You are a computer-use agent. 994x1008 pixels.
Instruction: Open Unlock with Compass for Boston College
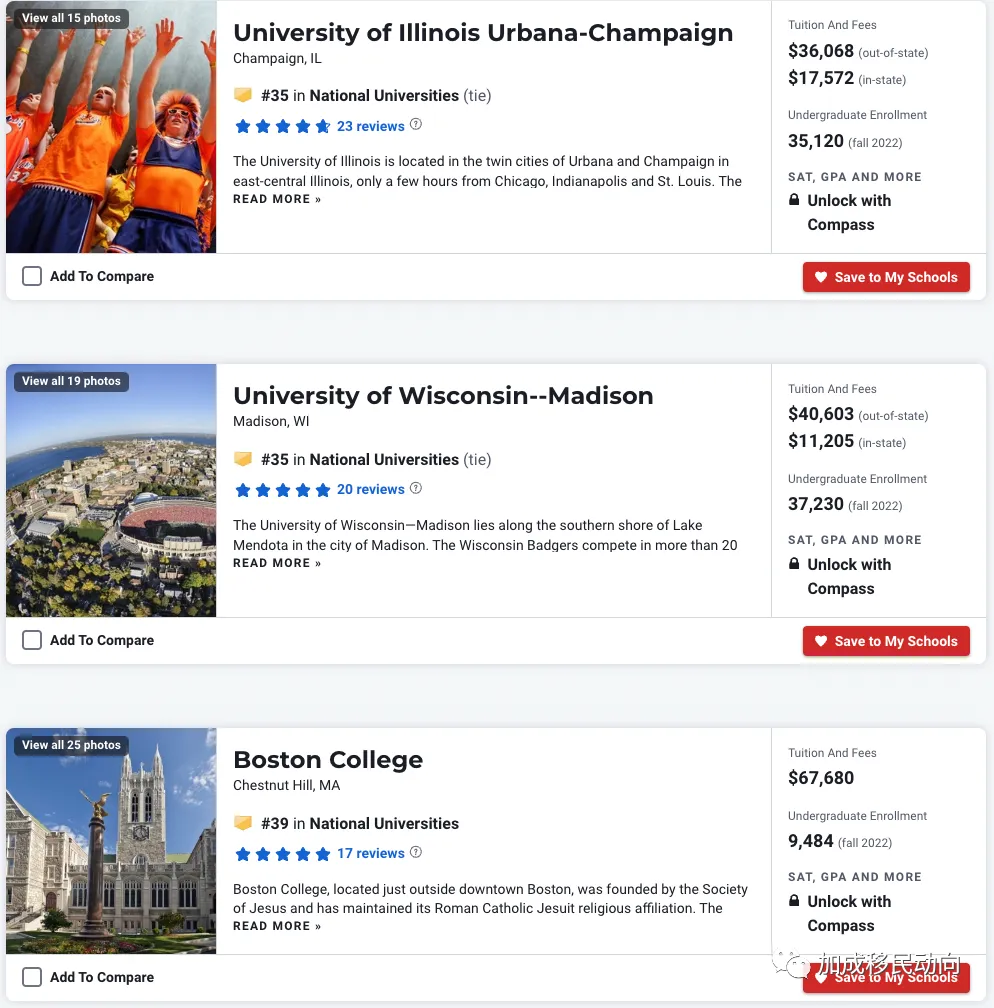[849, 914]
